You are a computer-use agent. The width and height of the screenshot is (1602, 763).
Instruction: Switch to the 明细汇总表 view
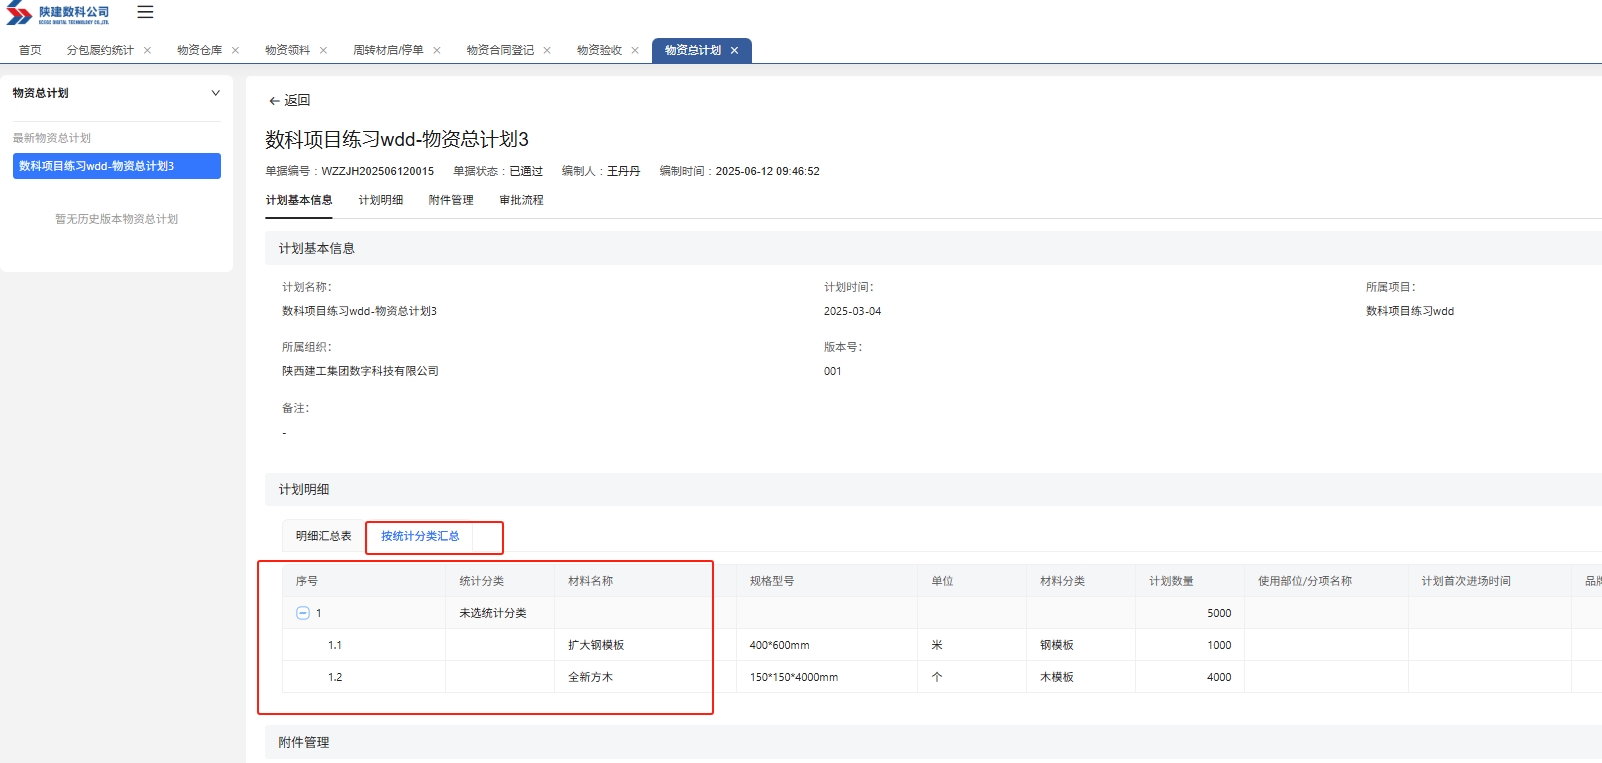click(323, 536)
